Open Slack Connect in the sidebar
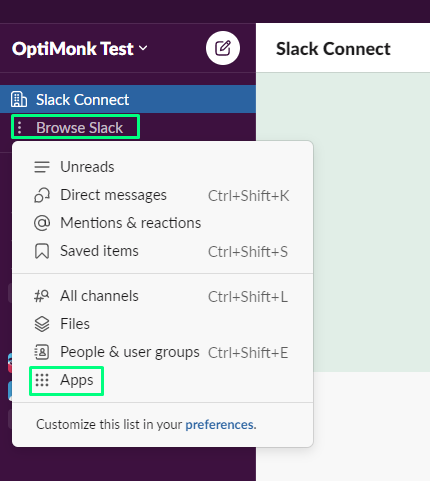430x481 pixels. (128, 99)
